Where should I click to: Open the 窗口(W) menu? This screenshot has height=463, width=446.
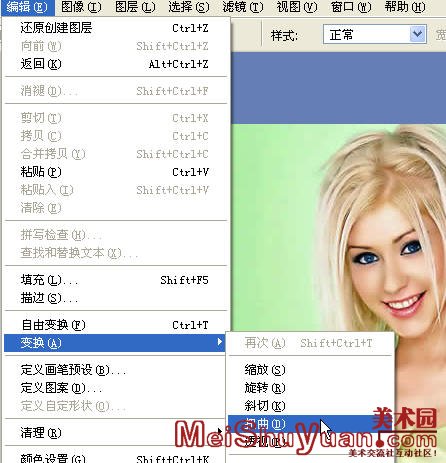point(351,7)
